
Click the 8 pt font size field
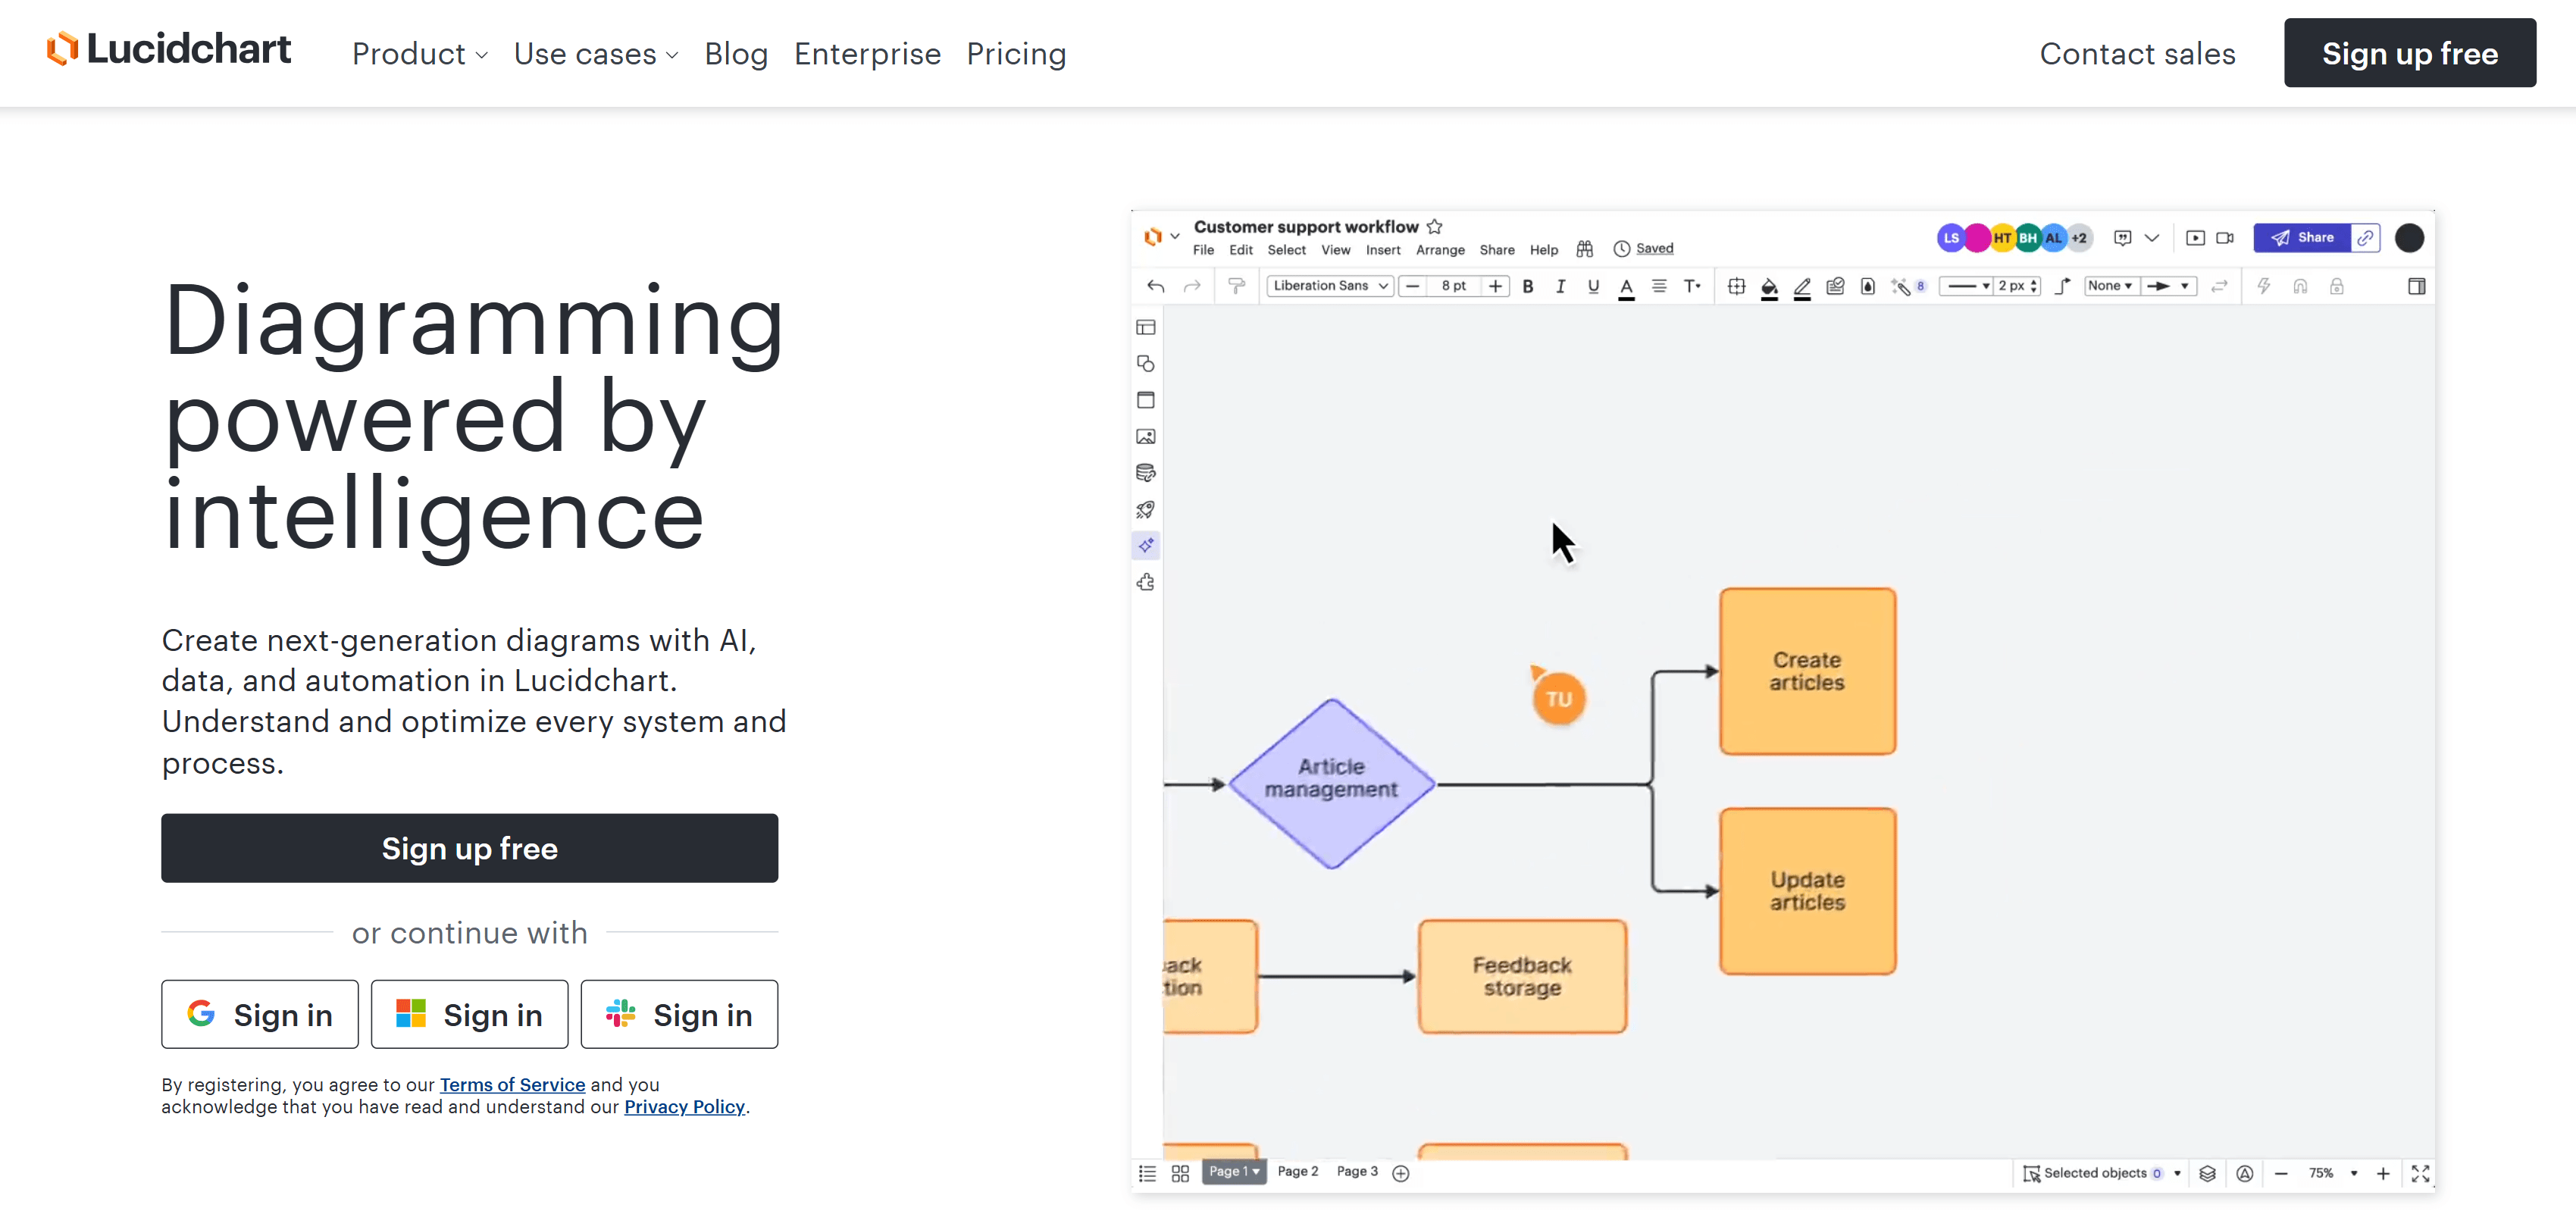(x=1454, y=286)
